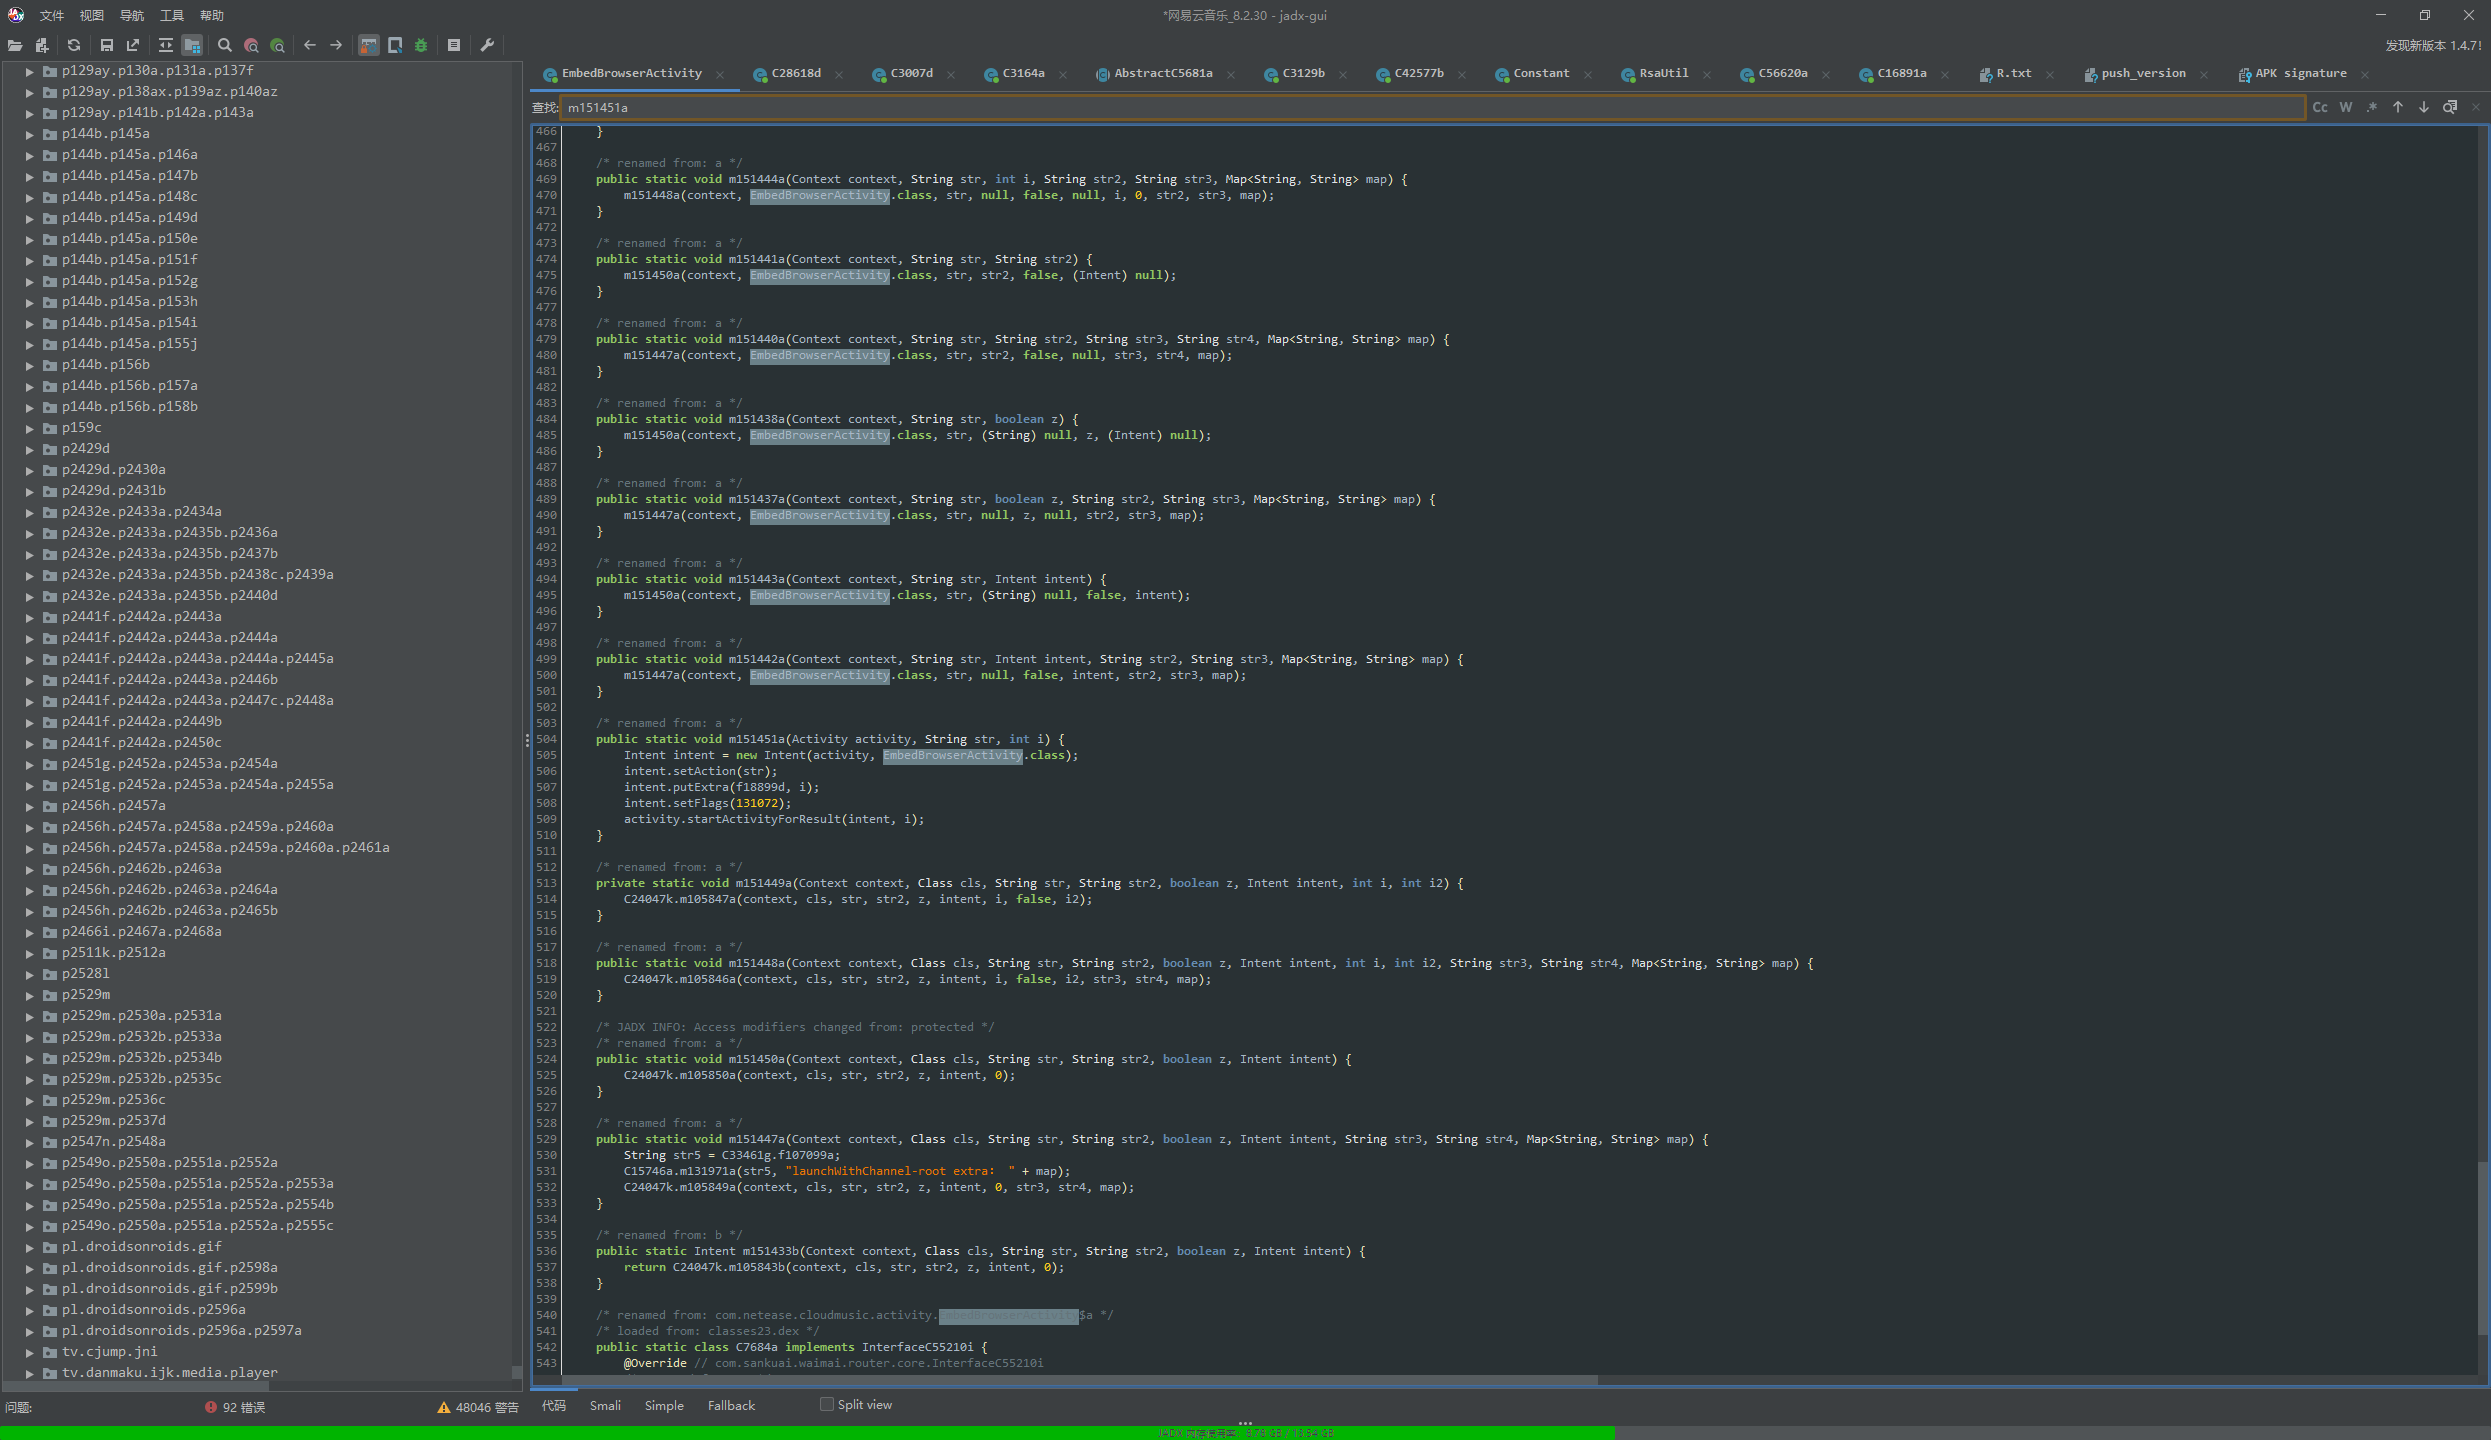The width and height of the screenshot is (2491, 1440).
Task: Switch to the push_version tab
Action: (x=2143, y=73)
